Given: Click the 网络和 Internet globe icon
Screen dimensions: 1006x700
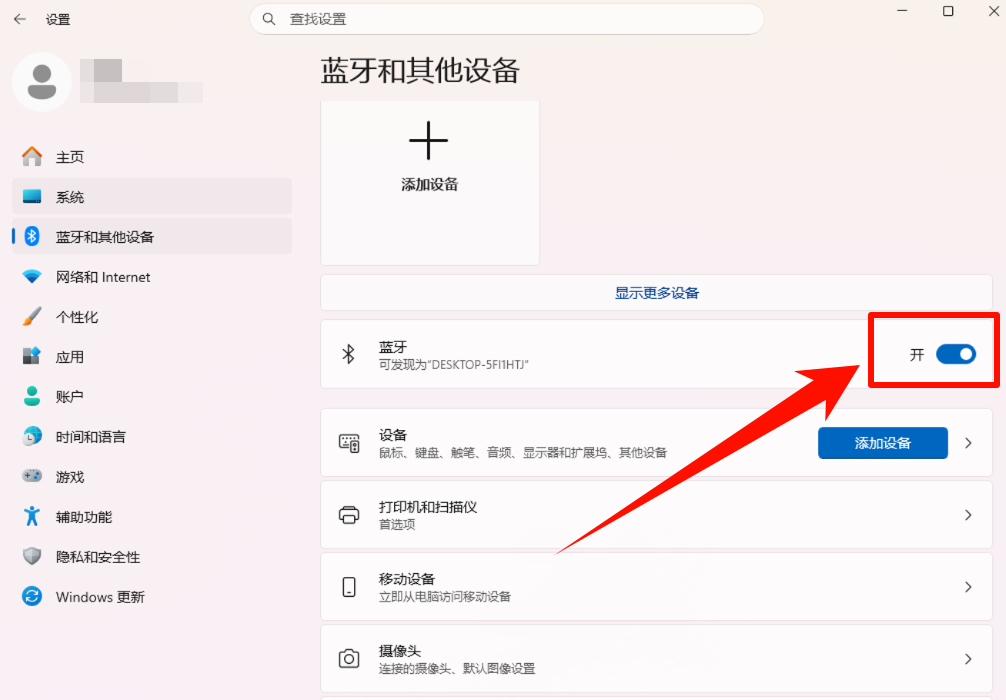Looking at the screenshot, I should (x=30, y=276).
